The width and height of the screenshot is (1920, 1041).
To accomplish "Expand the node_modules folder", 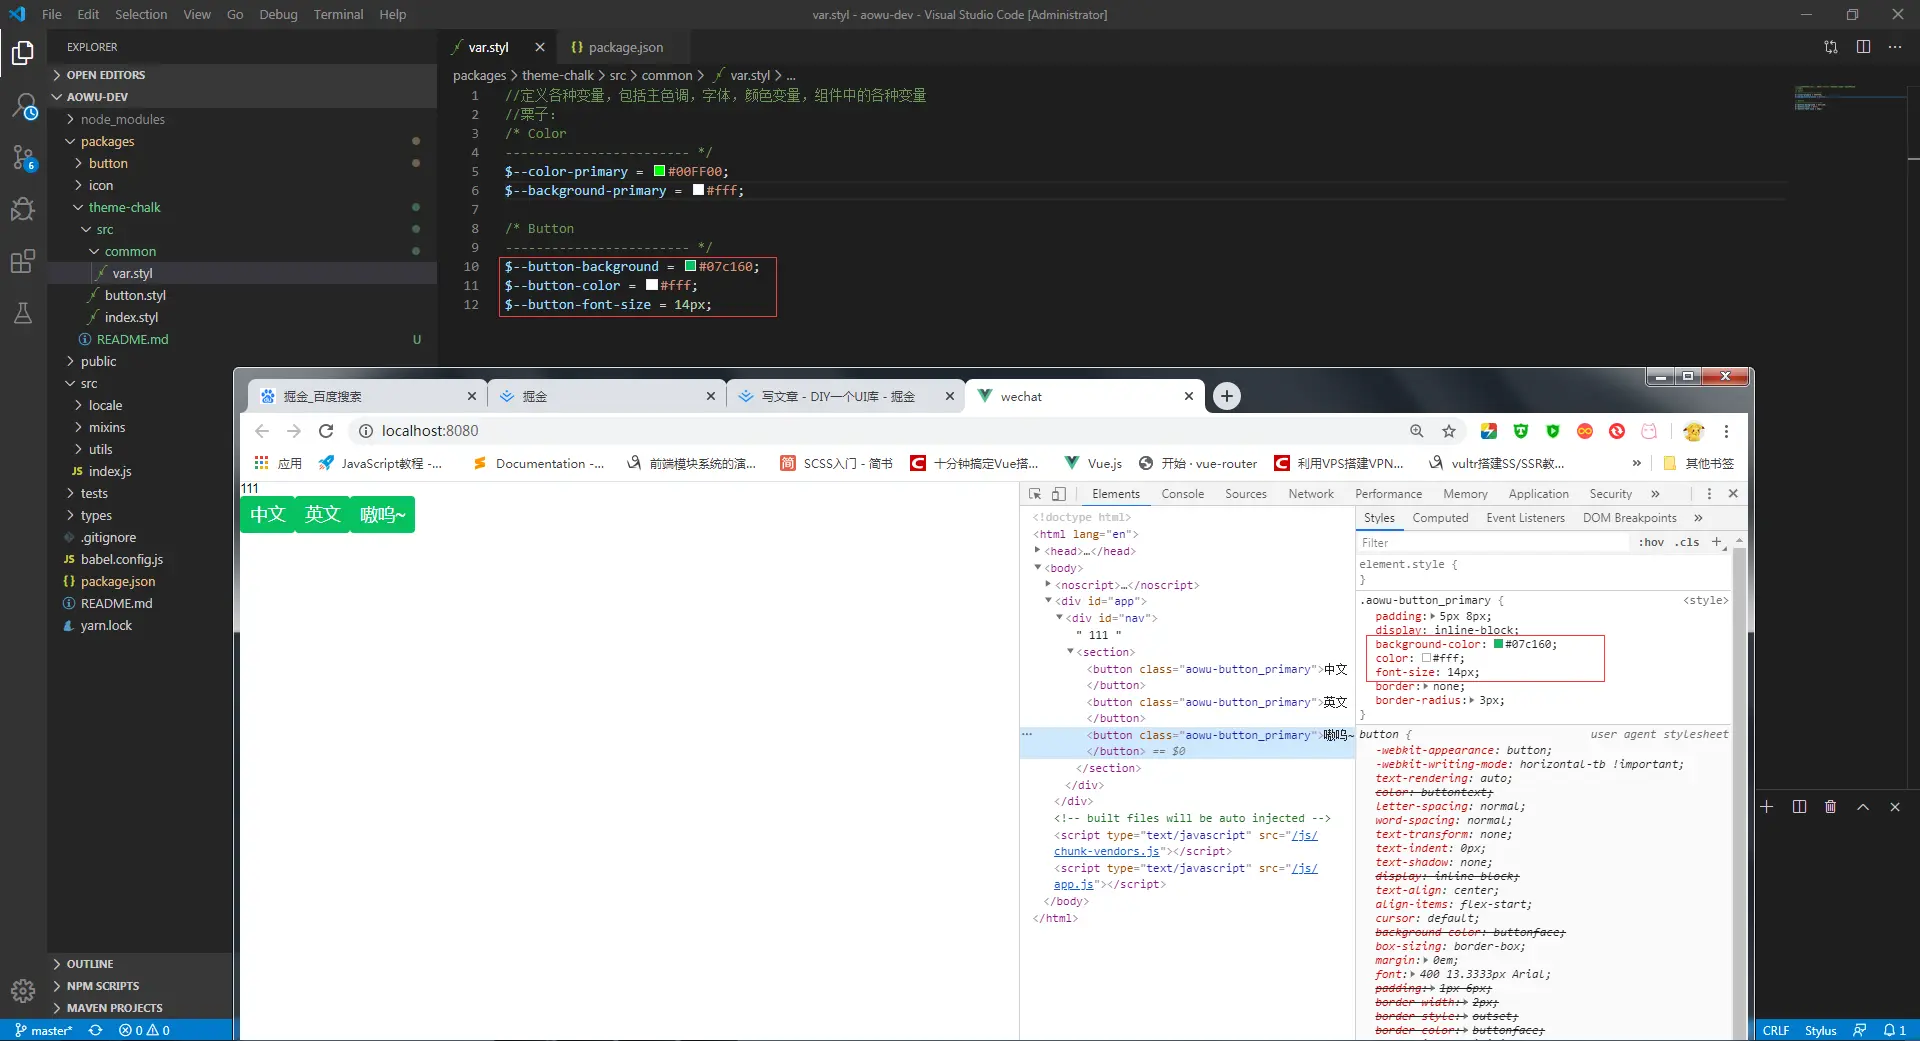I will click(122, 119).
